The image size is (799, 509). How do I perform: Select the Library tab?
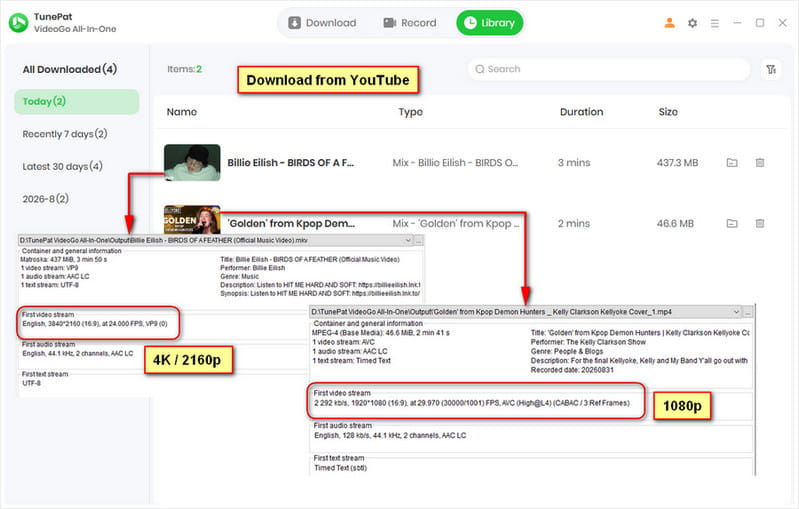point(489,23)
